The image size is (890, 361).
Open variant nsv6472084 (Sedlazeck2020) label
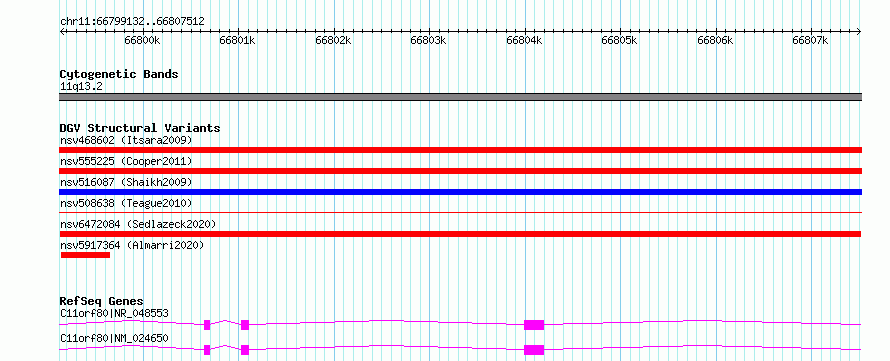(138, 224)
